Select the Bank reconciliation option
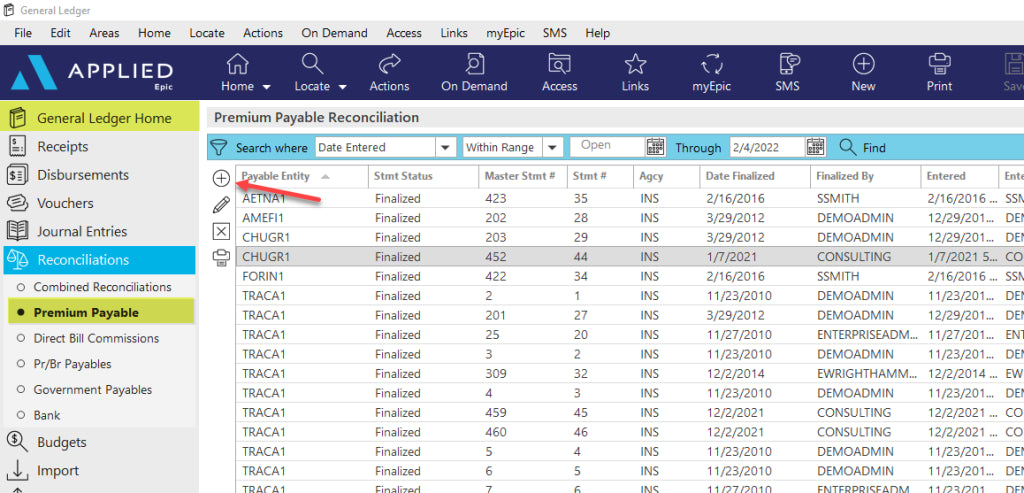 (47, 415)
